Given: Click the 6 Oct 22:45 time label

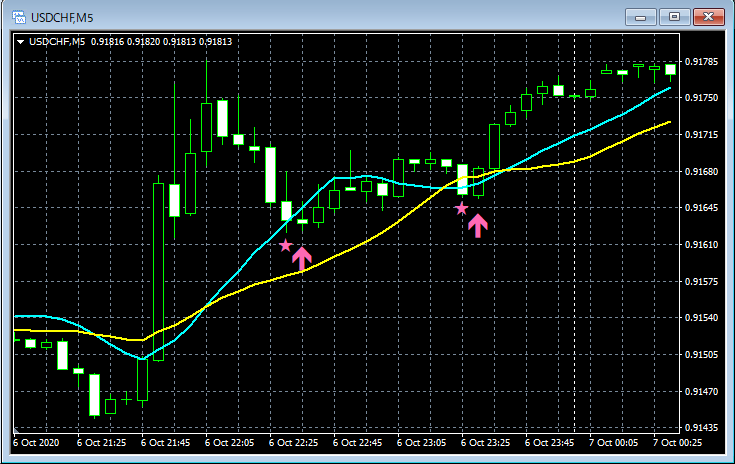Looking at the screenshot, I should point(357,442).
